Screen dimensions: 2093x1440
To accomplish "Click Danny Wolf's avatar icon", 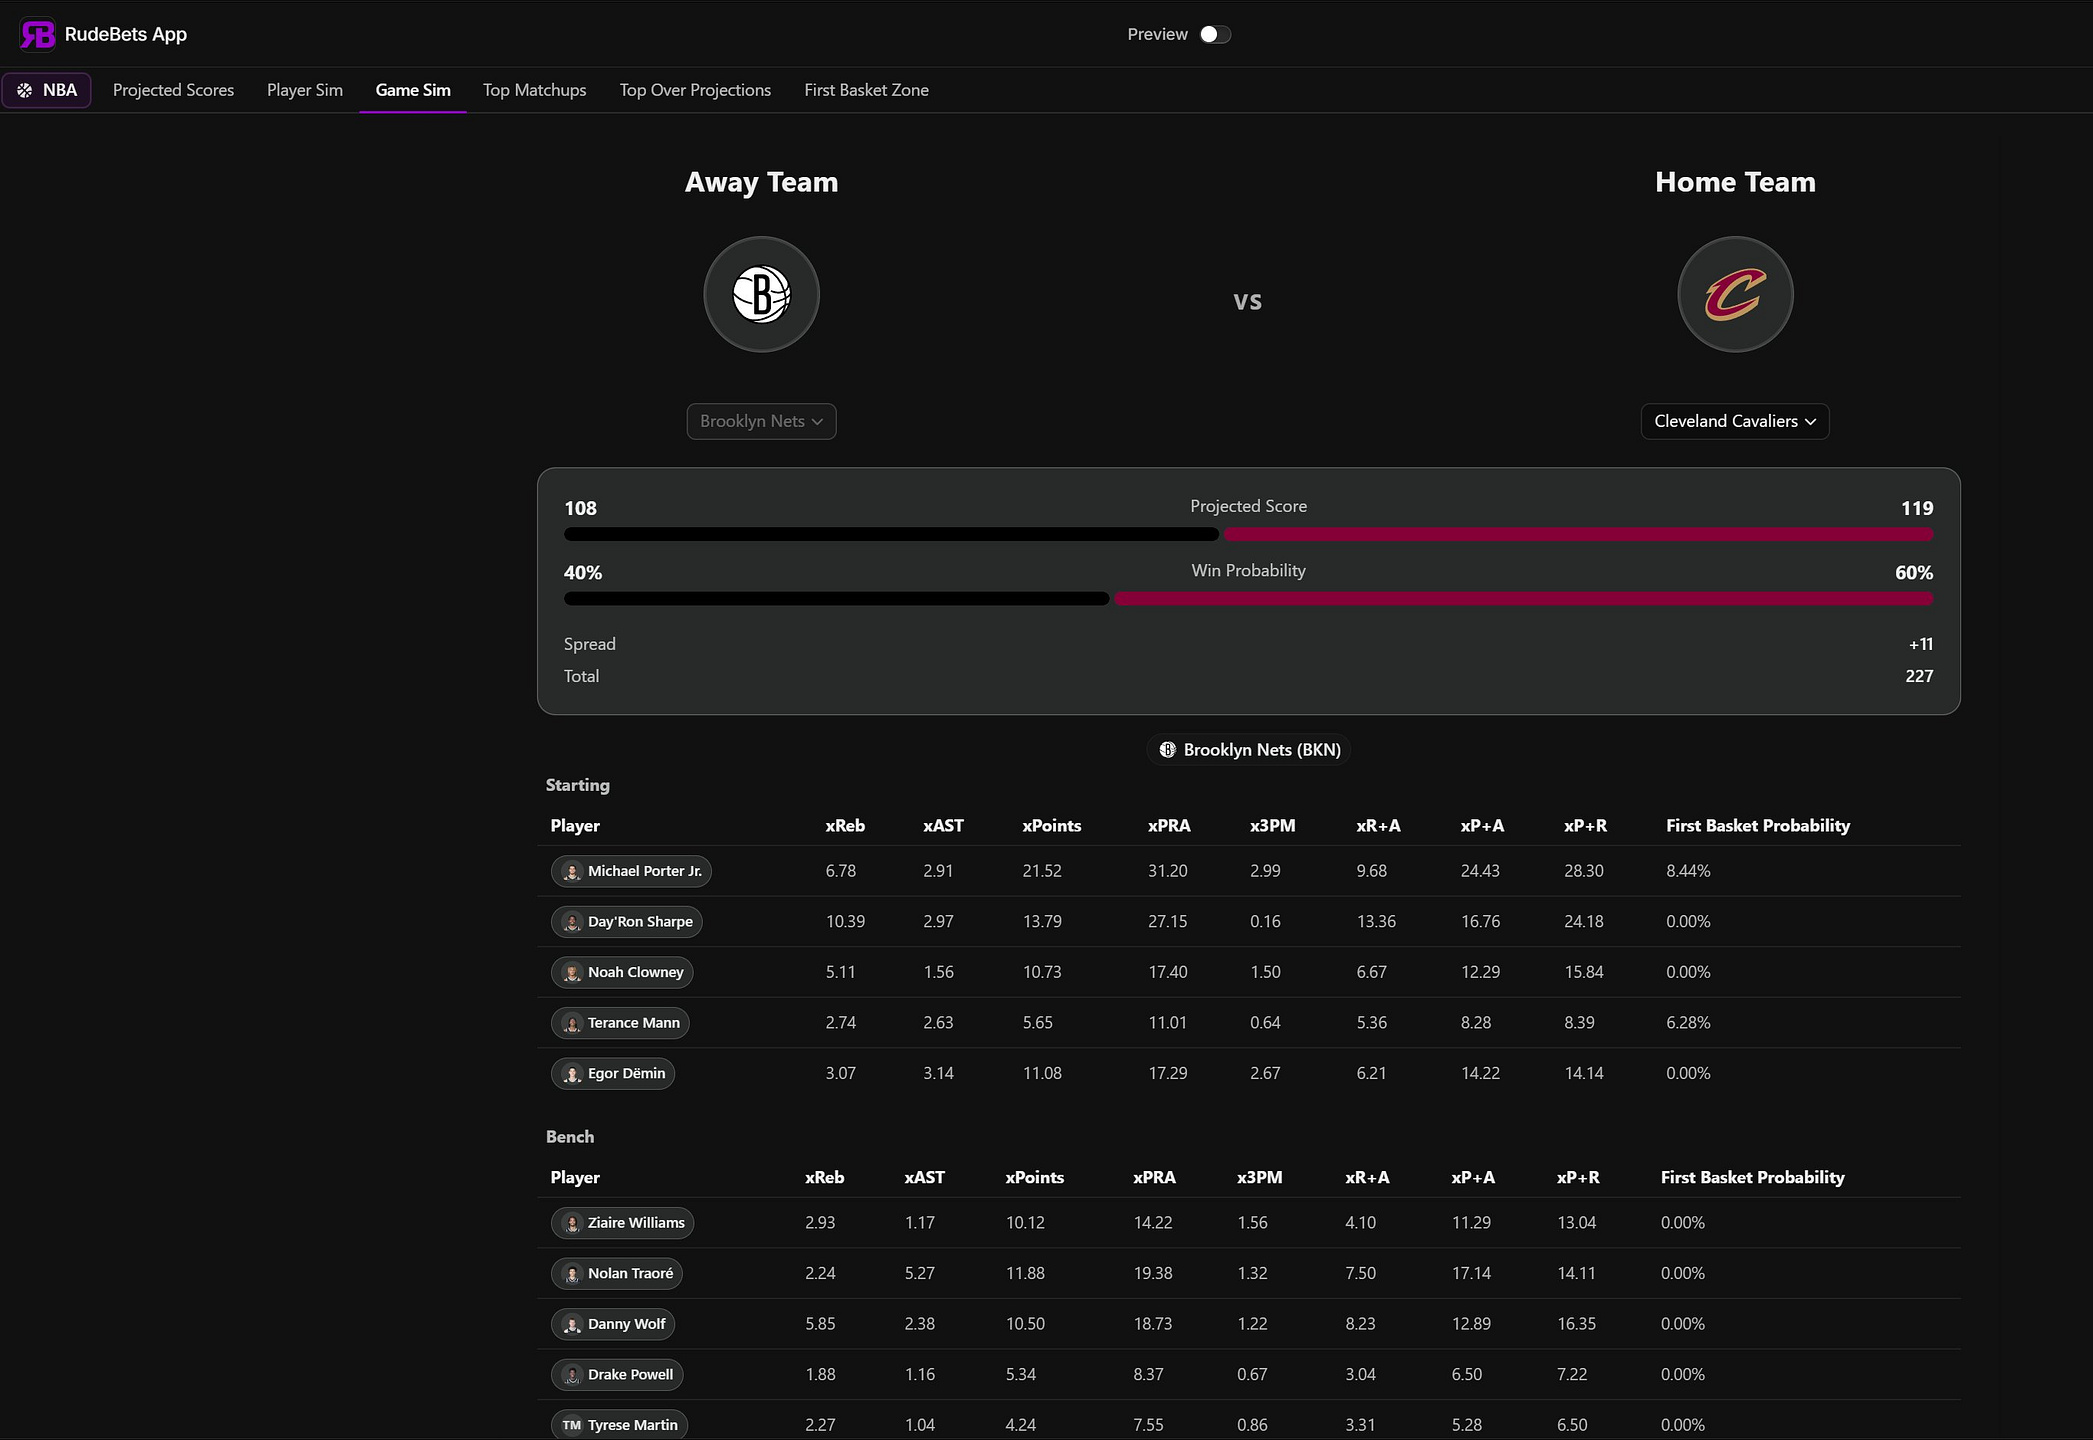I will [572, 1324].
